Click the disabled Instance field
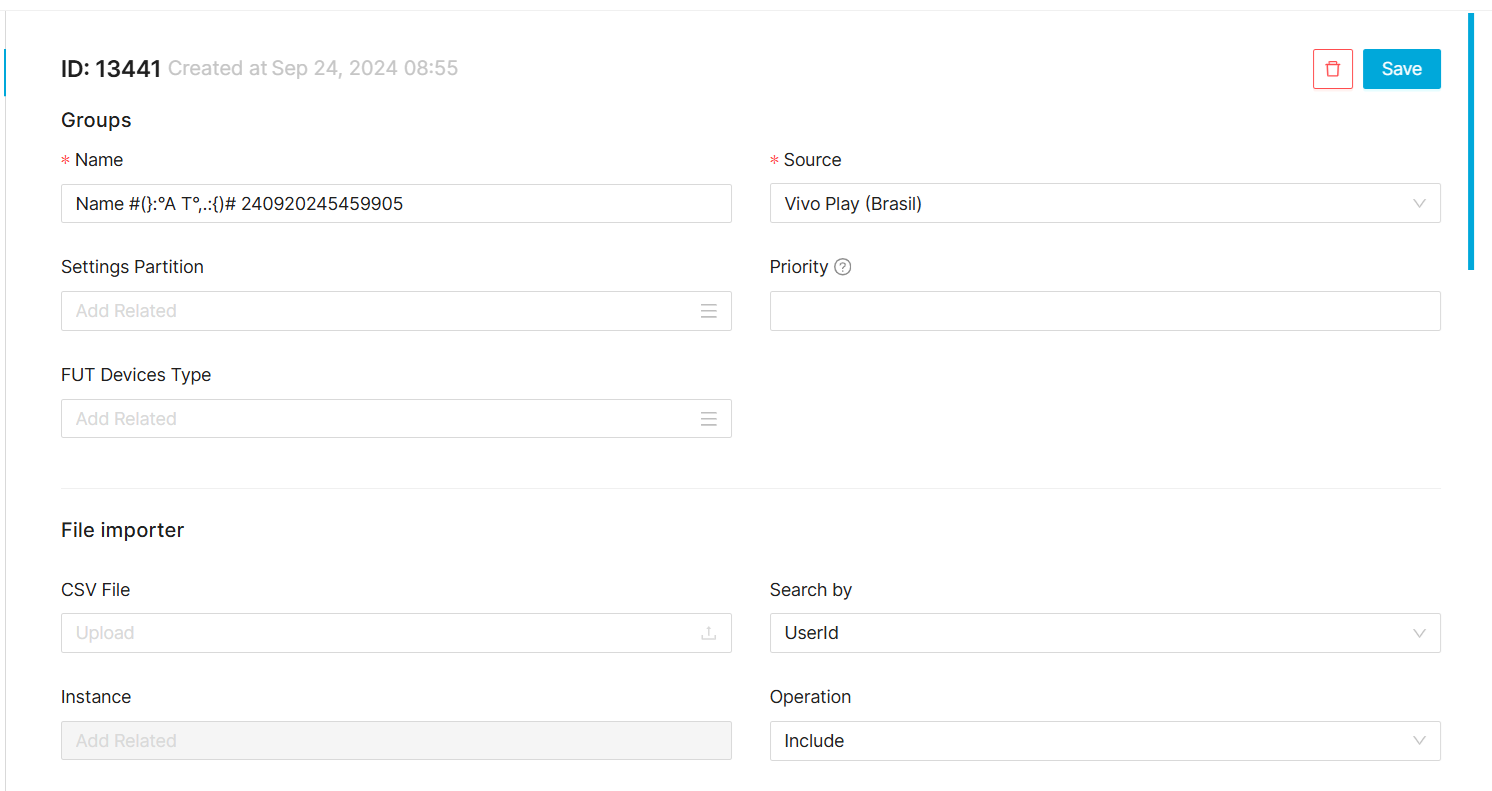 pyautogui.click(x=395, y=741)
